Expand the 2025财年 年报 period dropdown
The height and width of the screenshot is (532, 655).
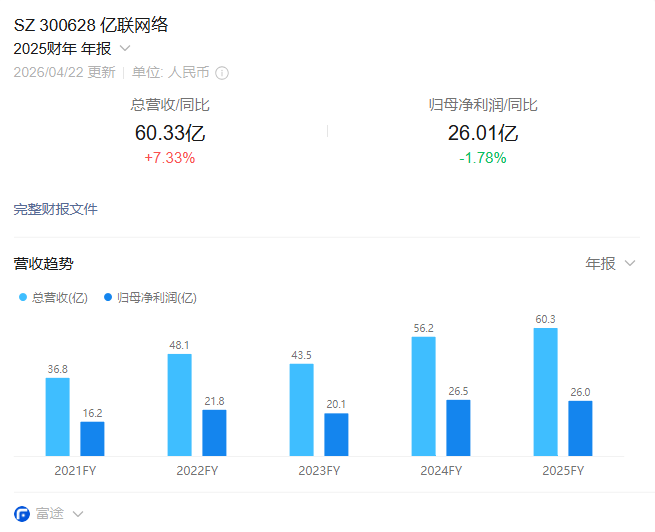coord(125,48)
